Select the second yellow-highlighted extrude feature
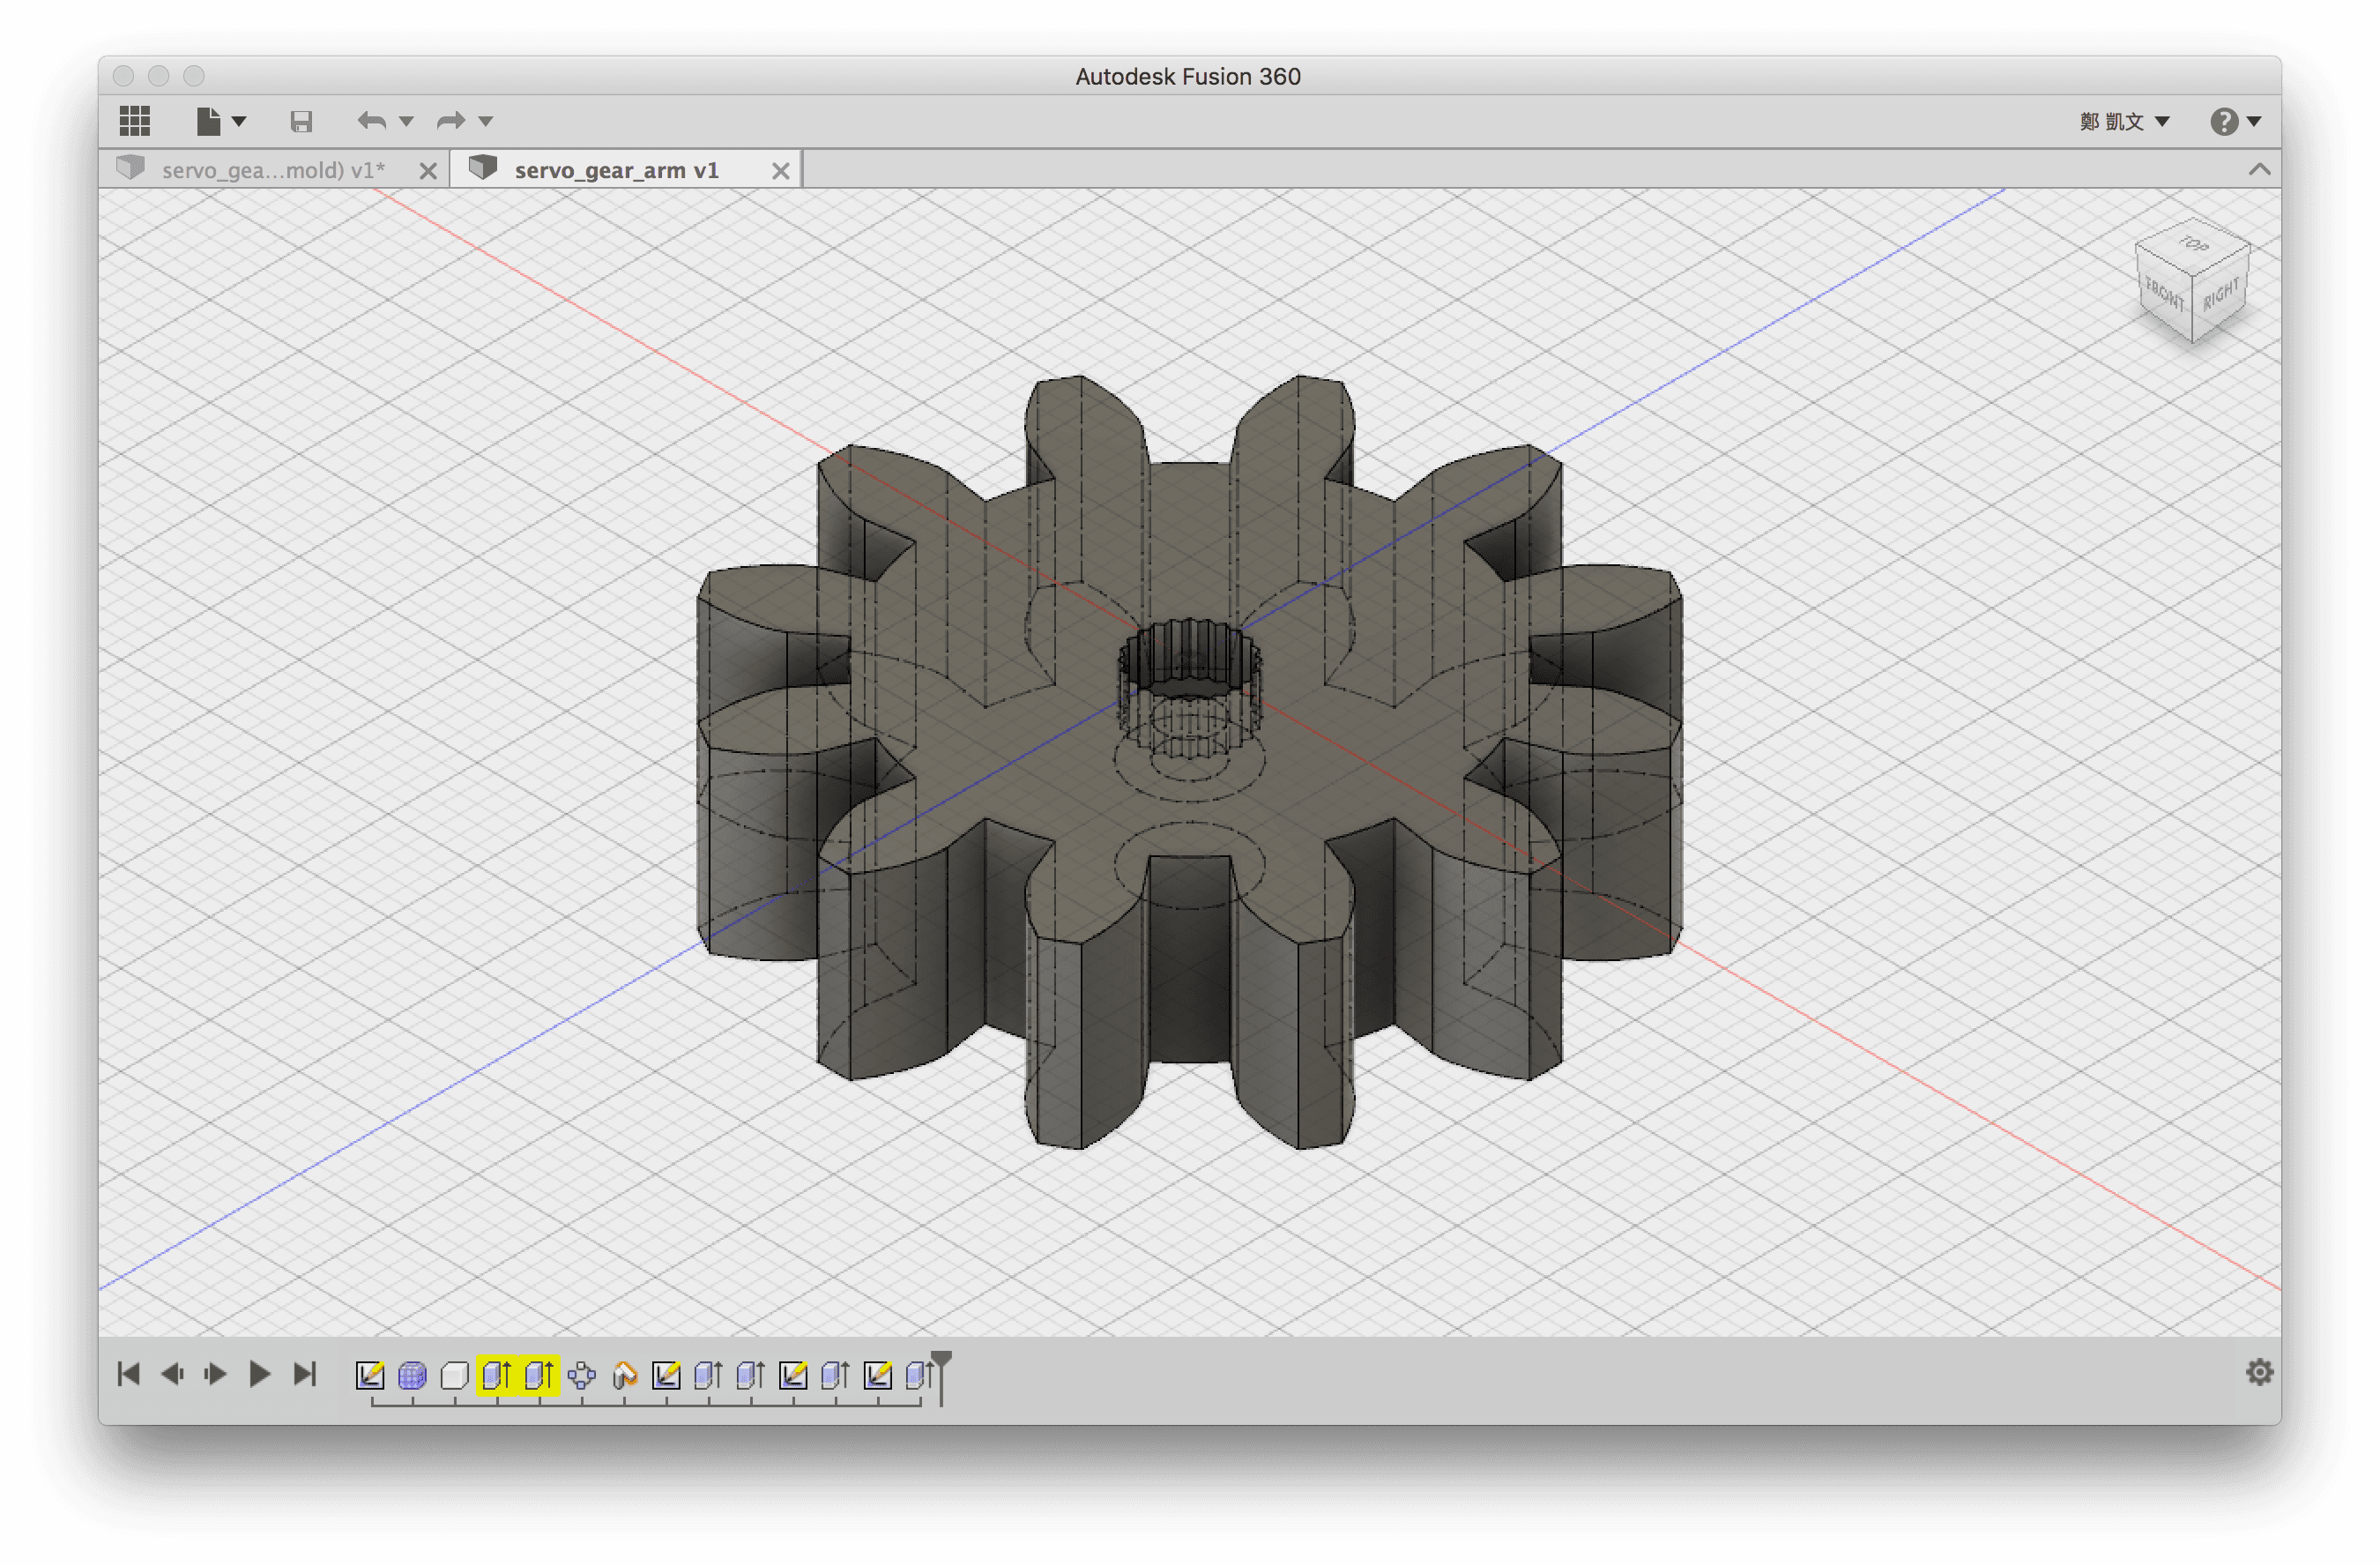 pos(539,1376)
